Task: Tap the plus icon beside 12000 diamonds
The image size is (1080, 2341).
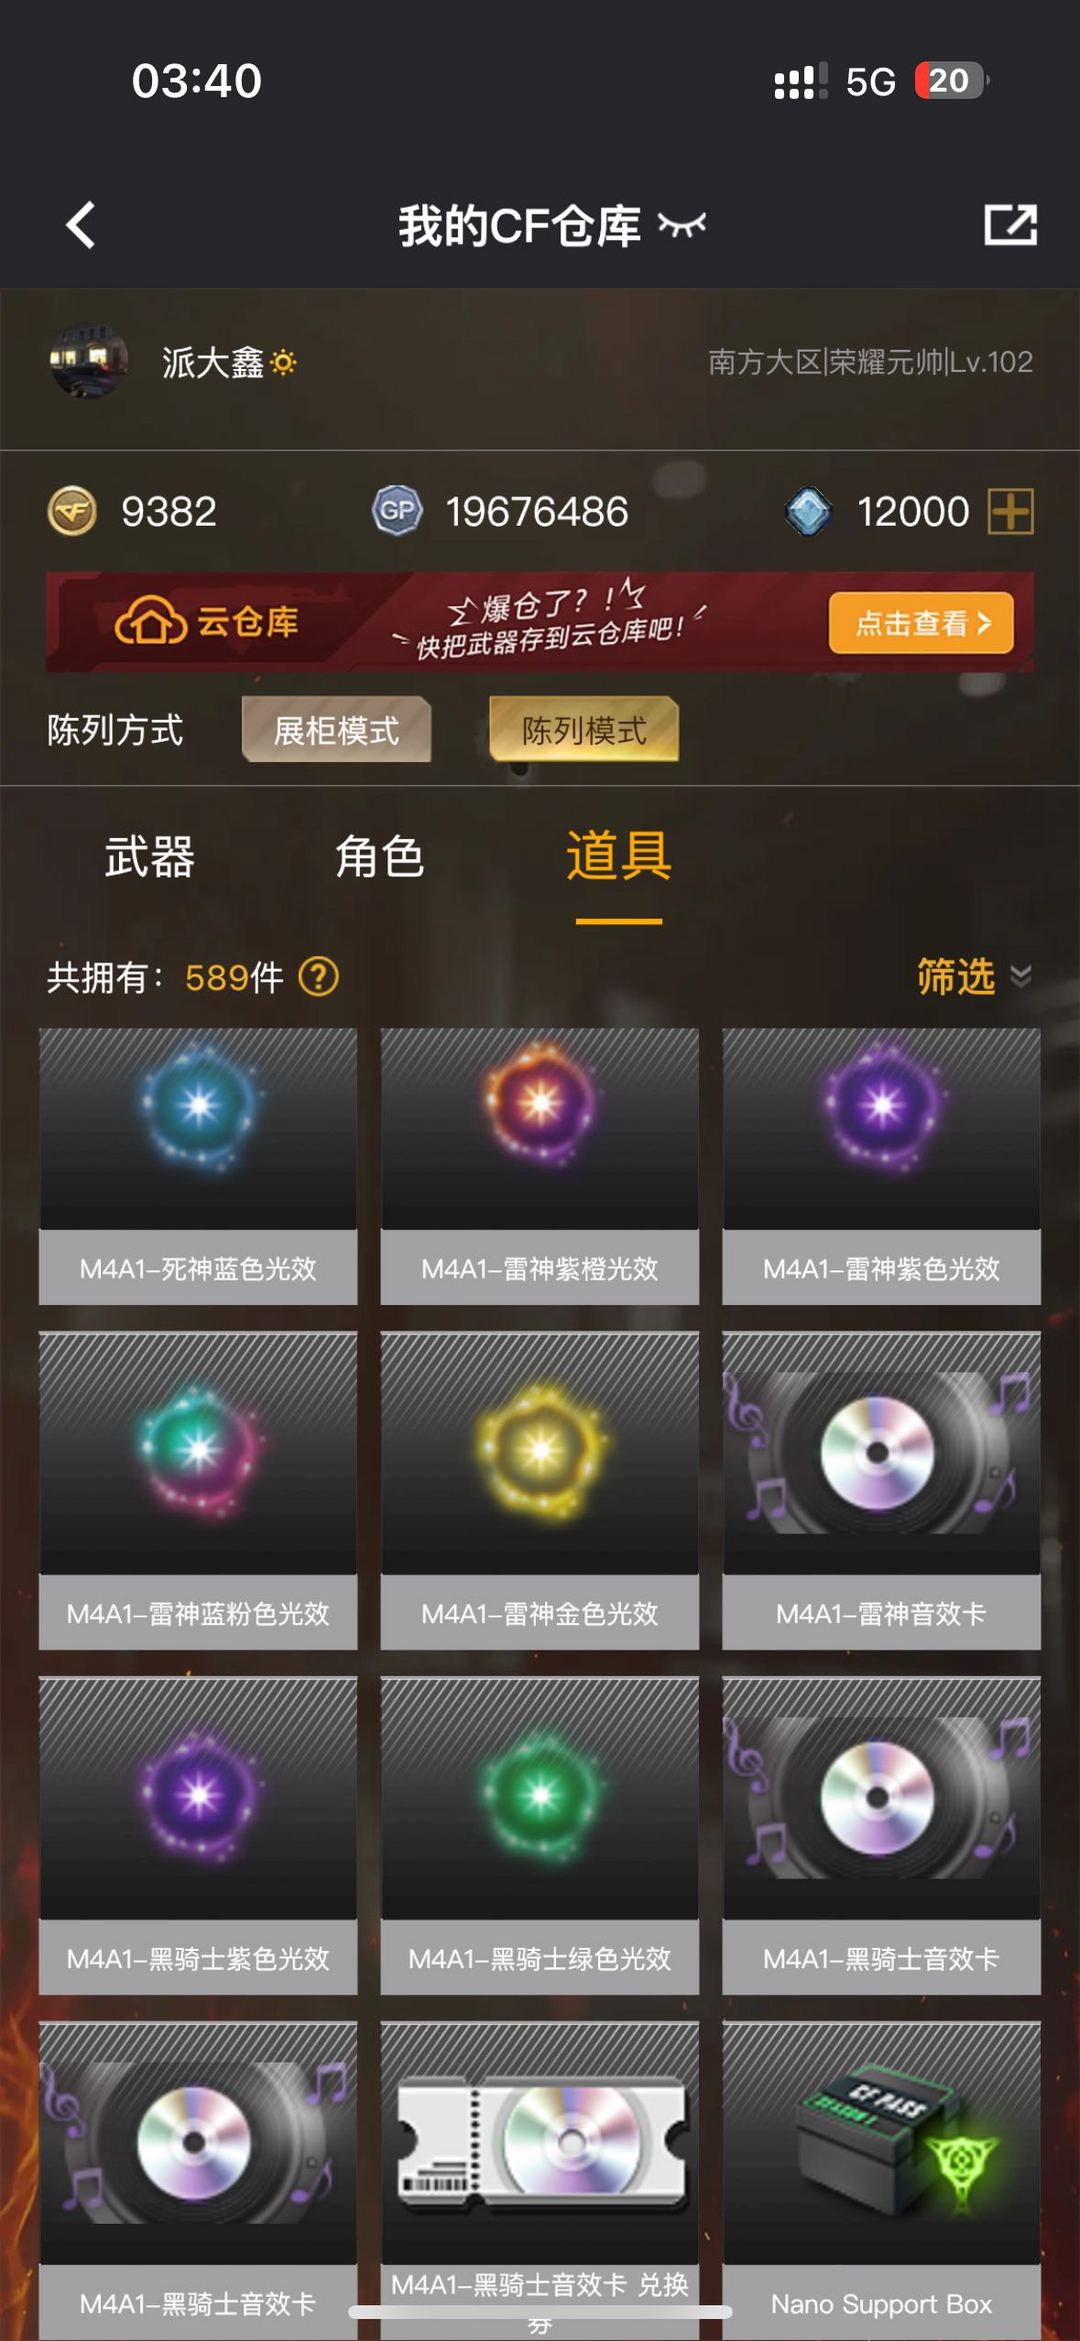Action: tap(1010, 512)
